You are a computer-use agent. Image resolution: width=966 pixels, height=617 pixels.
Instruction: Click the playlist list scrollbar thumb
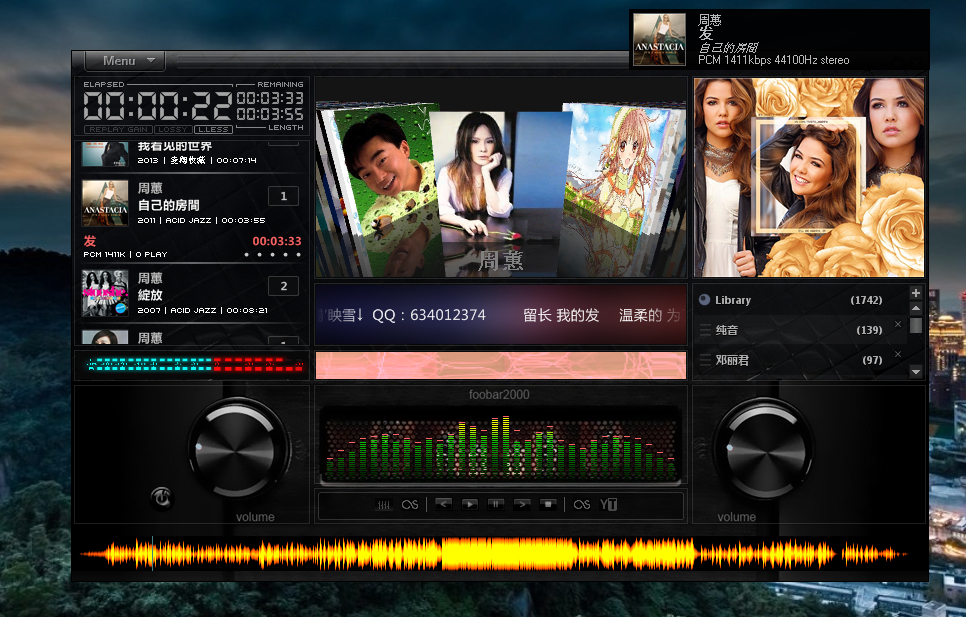[915, 325]
